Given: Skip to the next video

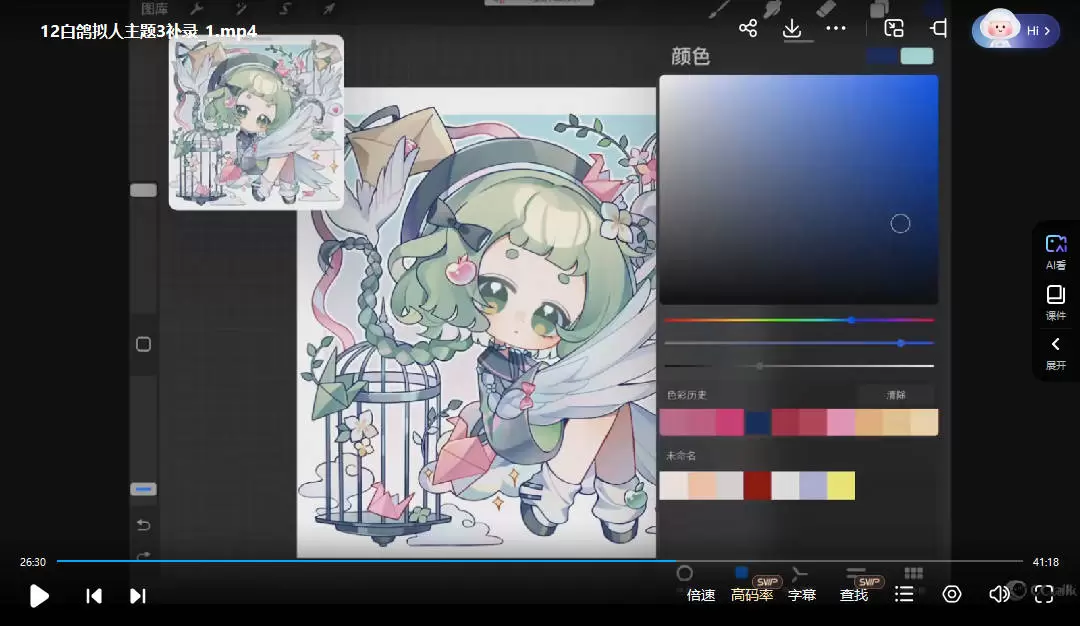Looking at the screenshot, I should (x=138, y=596).
